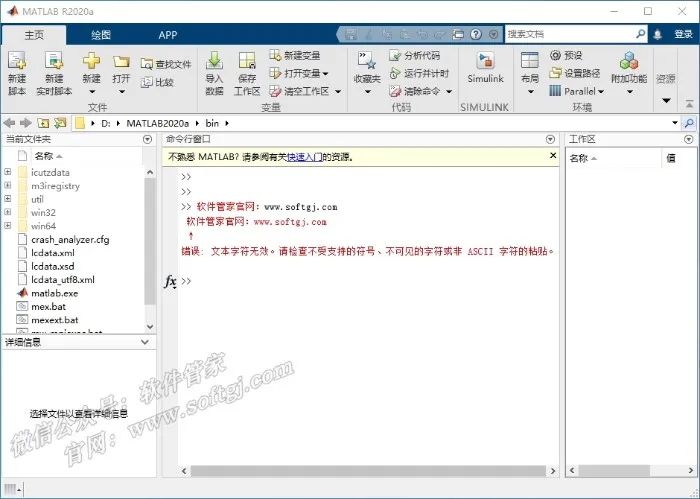Open the Layout (布局) icon

[530, 61]
